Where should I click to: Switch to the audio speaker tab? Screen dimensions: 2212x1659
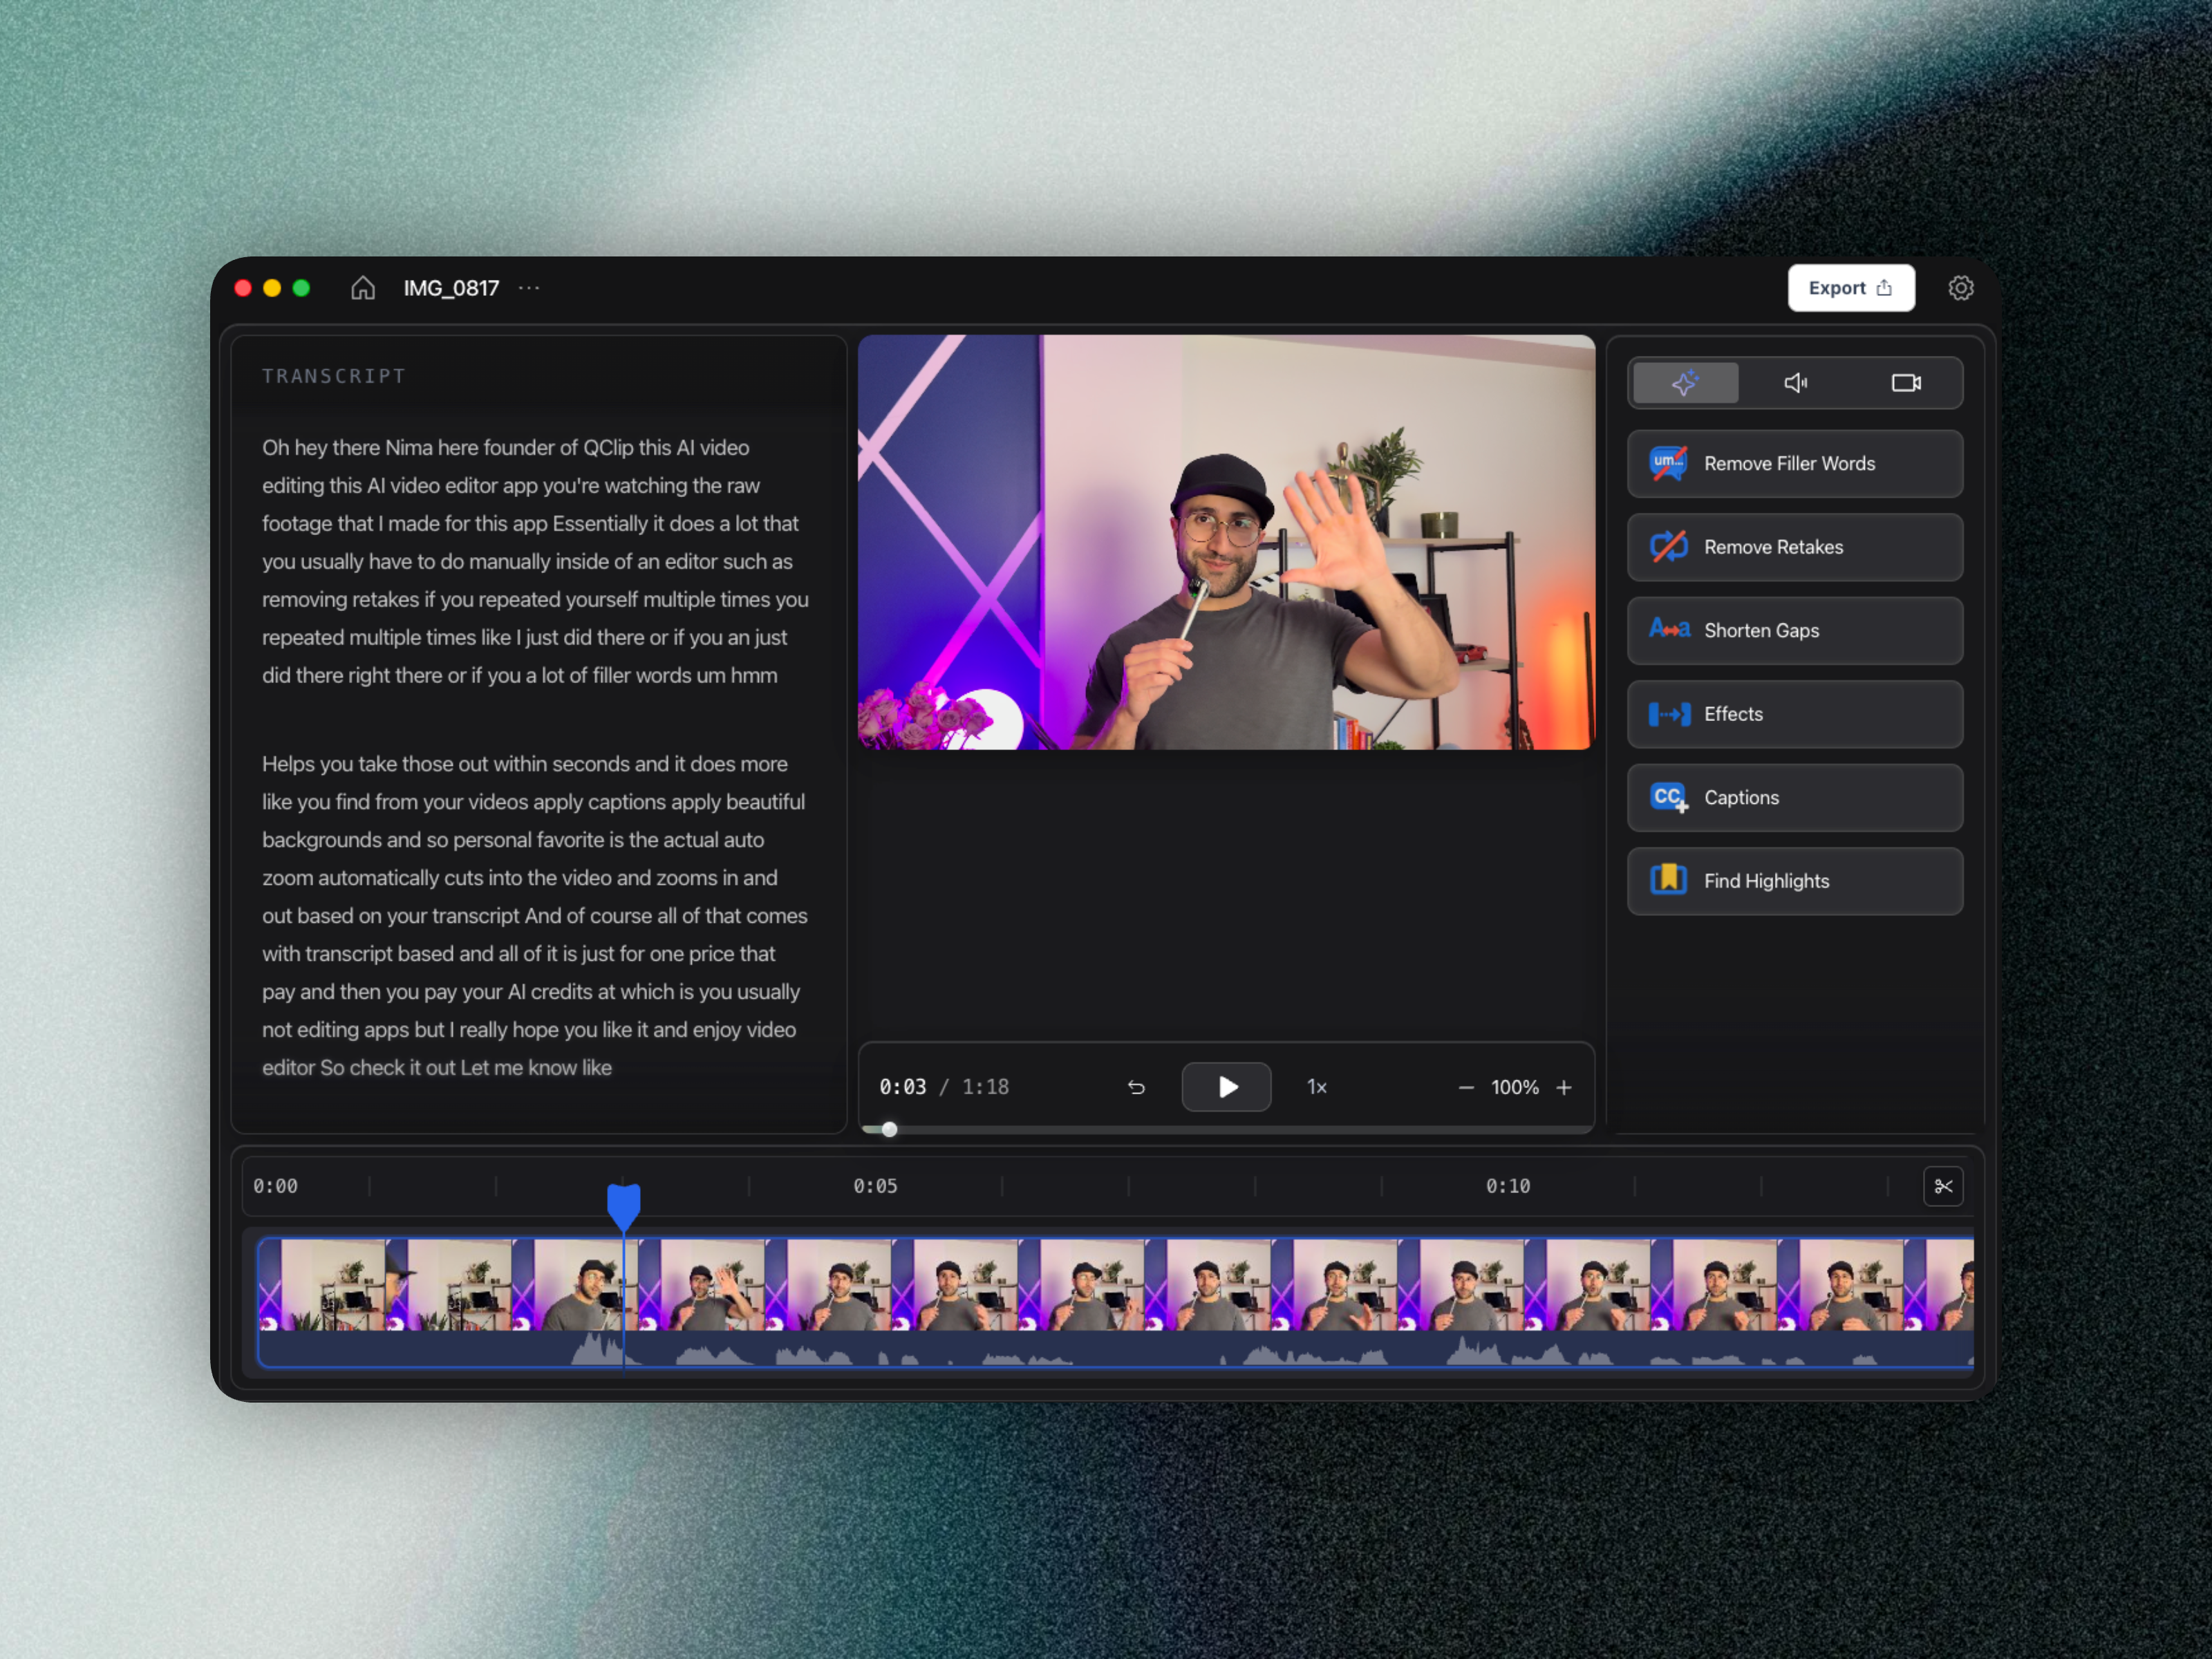tap(1796, 383)
